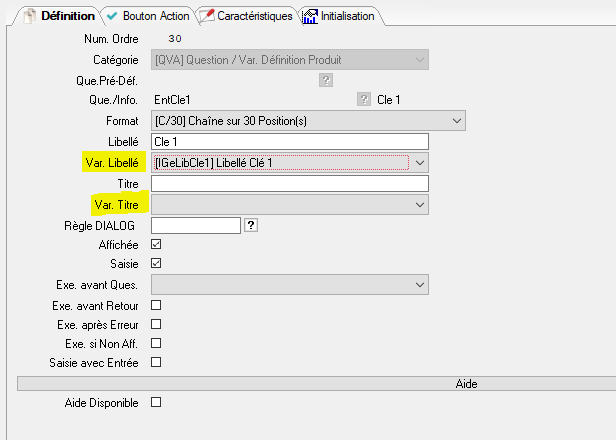616x440 pixels.
Task: Select the Définition tab
Action: [x=59, y=16]
